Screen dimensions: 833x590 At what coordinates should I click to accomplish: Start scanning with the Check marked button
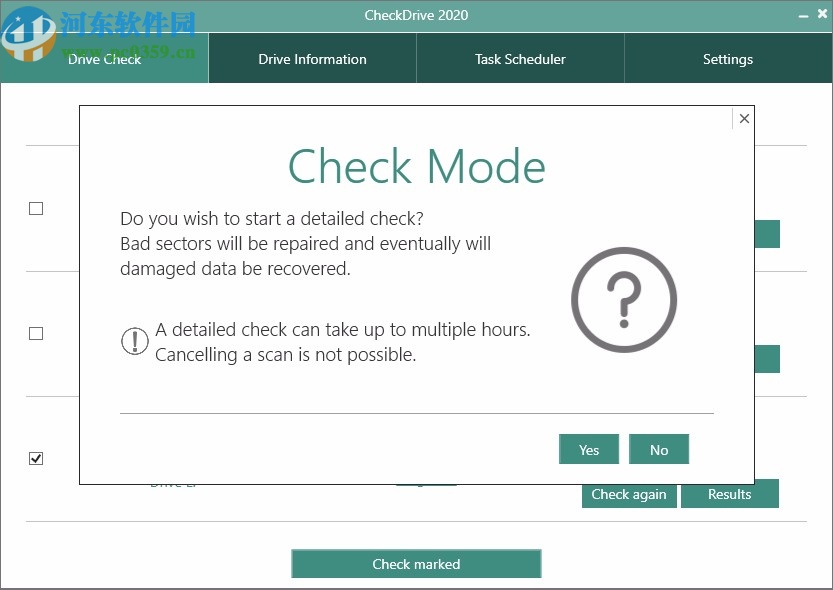pos(416,563)
